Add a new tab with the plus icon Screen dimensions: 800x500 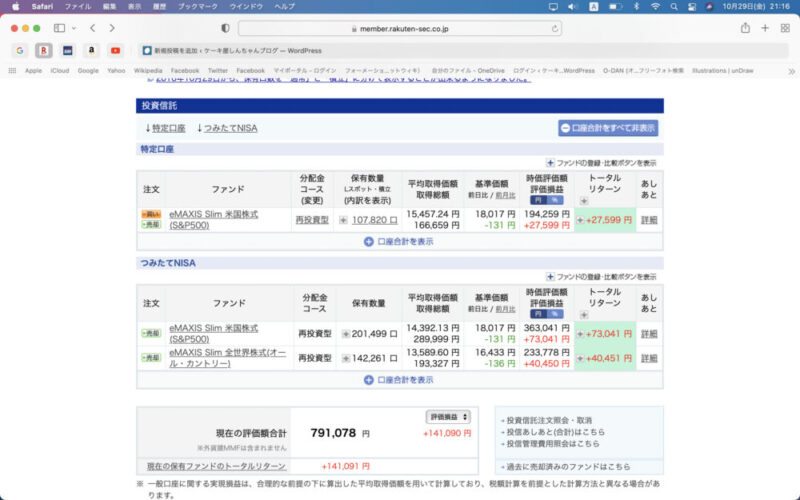tap(765, 28)
